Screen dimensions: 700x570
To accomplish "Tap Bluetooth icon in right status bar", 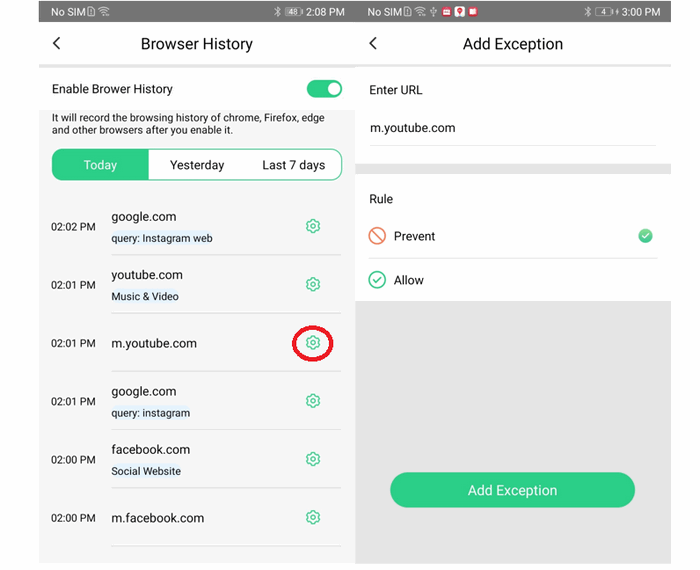I will tap(588, 12).
